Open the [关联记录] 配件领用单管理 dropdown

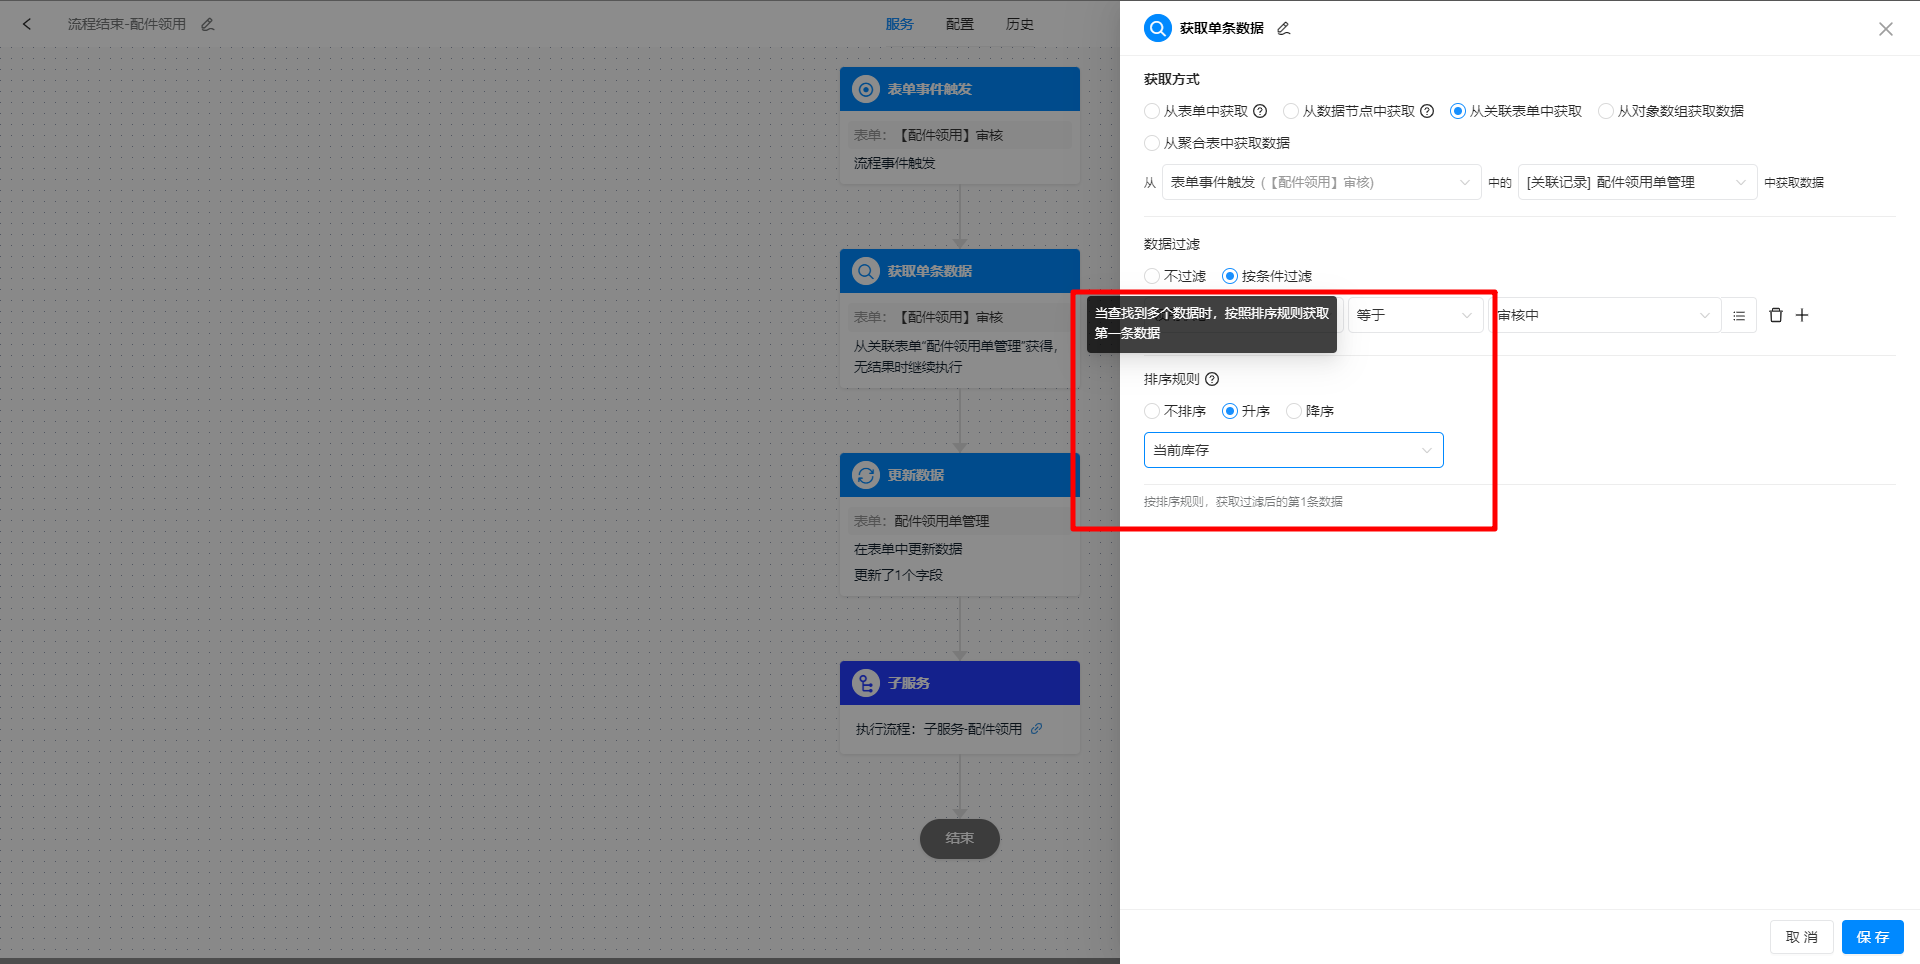click(1636, 182)
